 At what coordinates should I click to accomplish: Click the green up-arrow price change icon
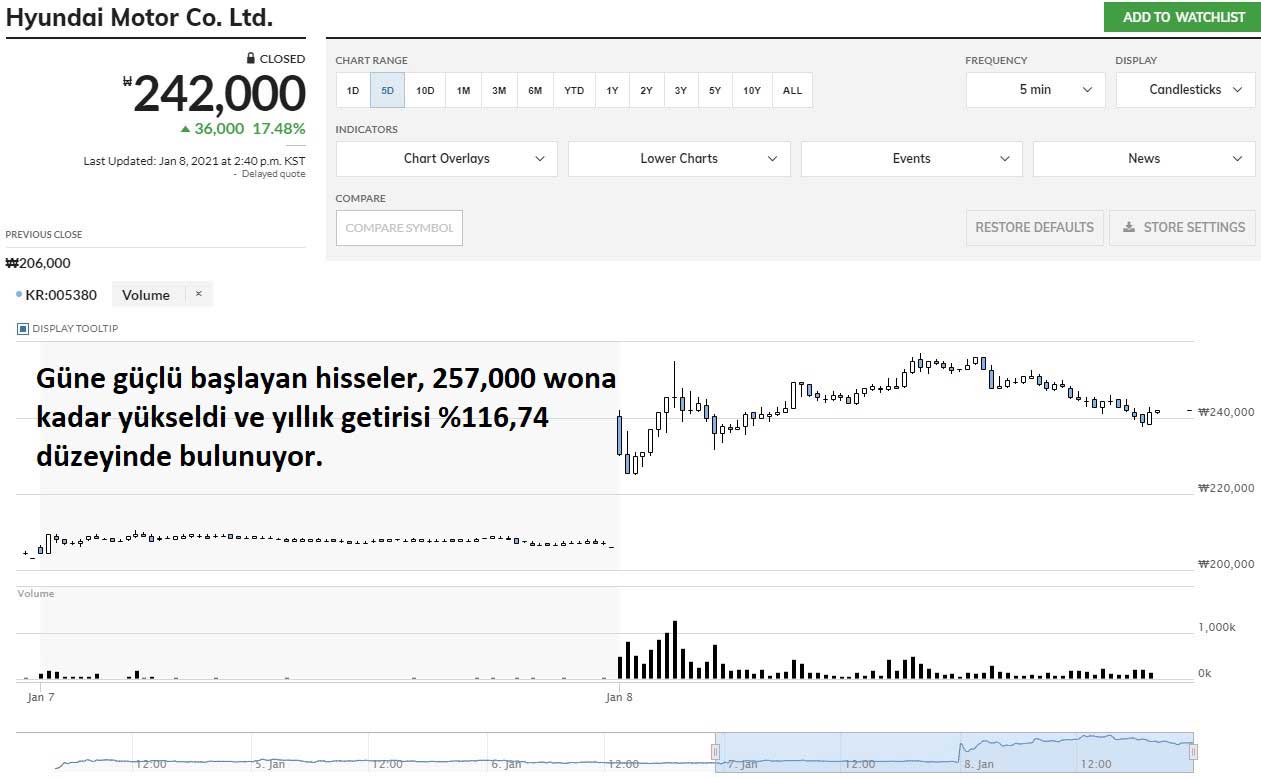185,129
